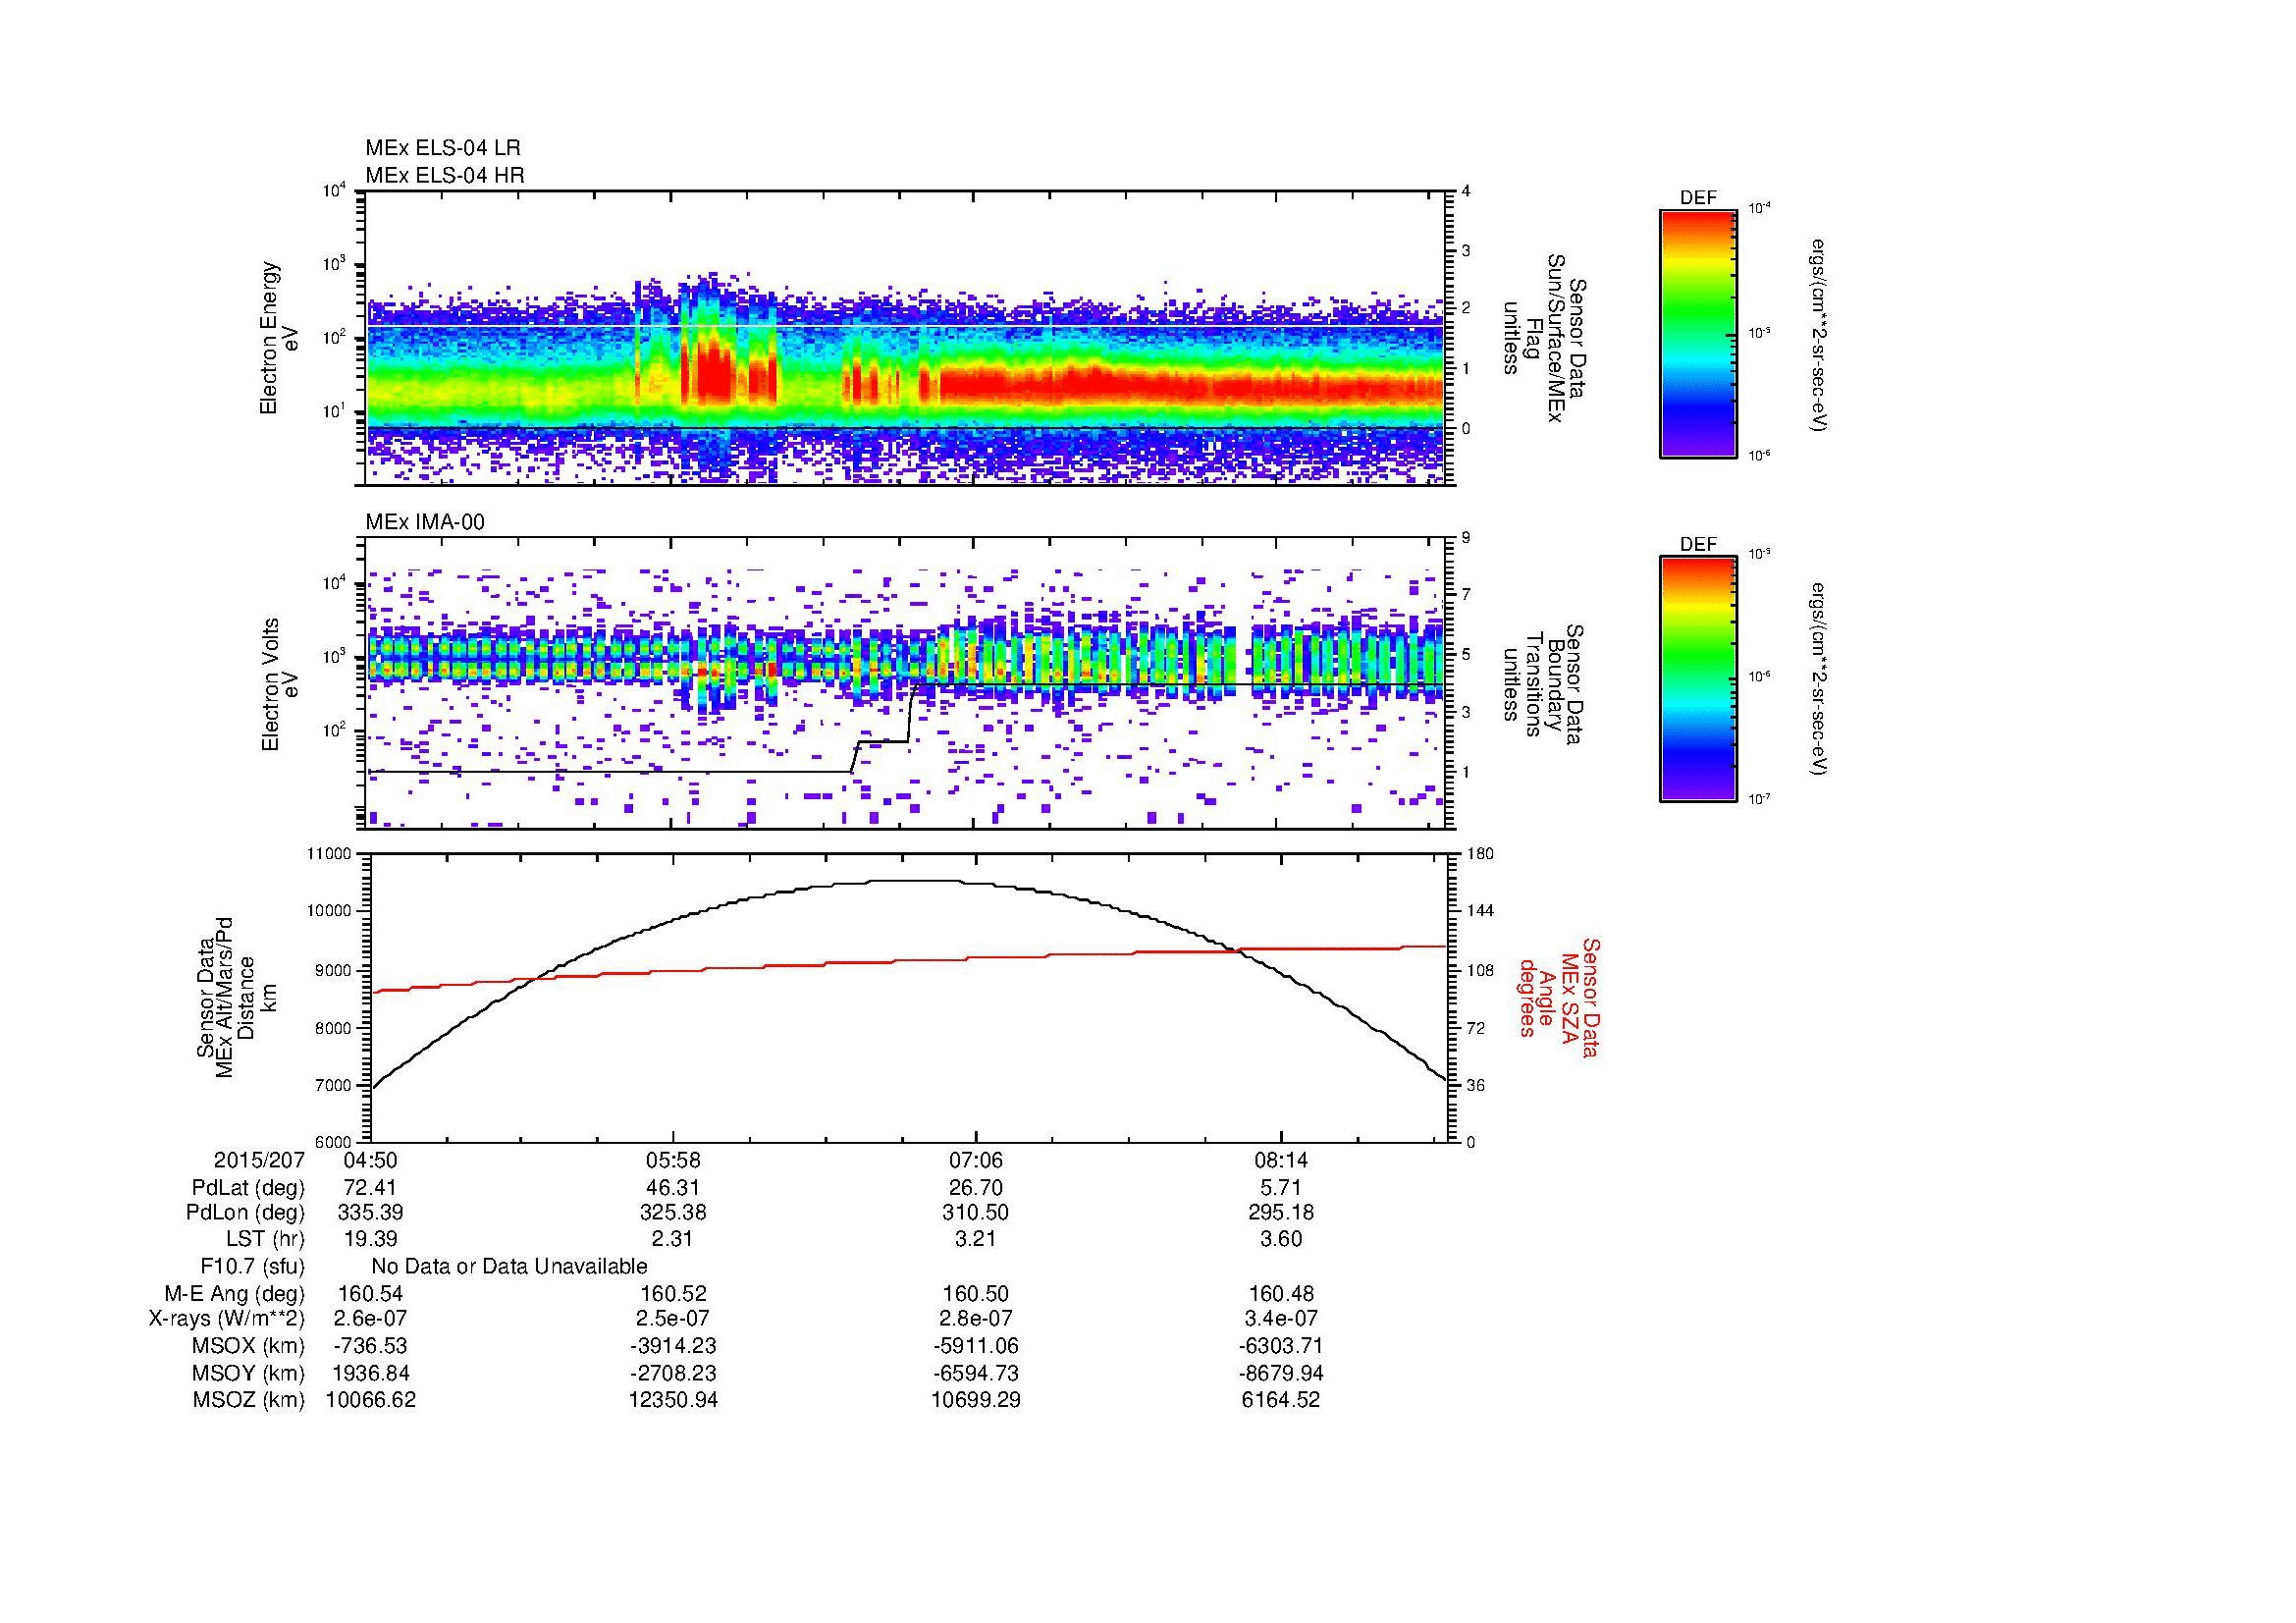The height and width of the screenshot is (1623, 2296).
Task: Click M-E Ang value 160.54
Action: [371, 1294]
